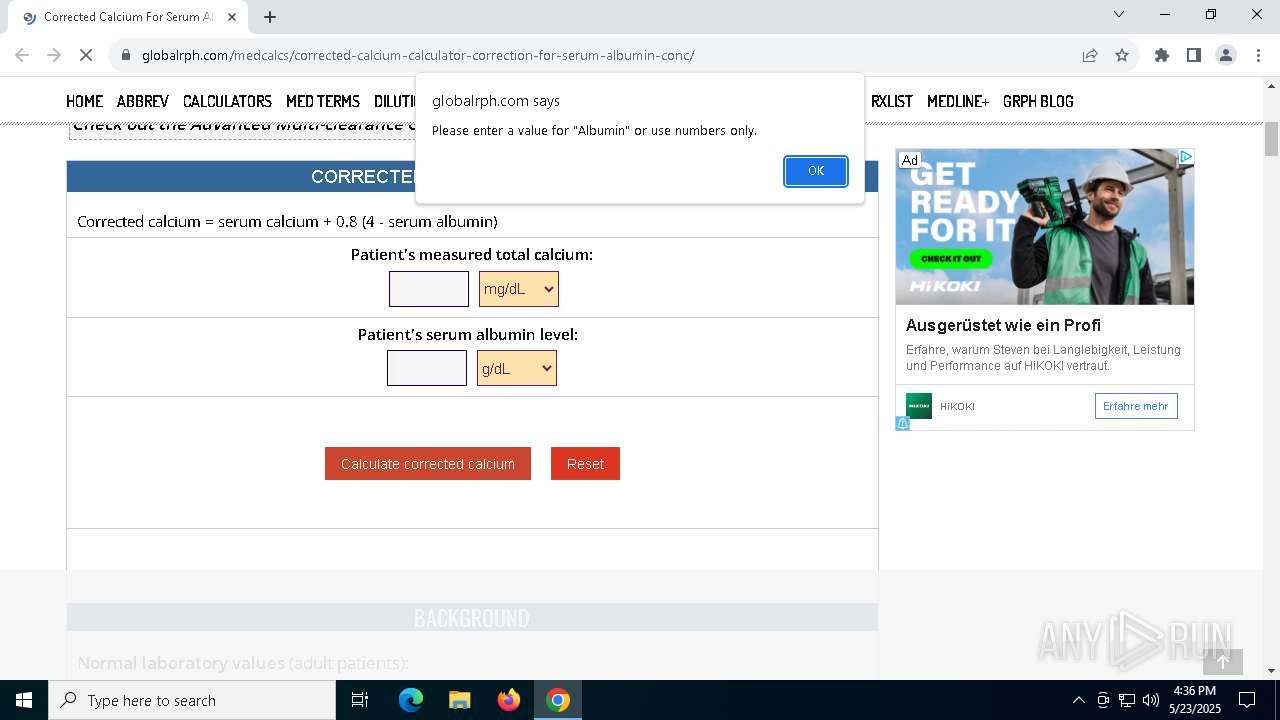Viewport: 1280px width, 720px height.
Task: Launch Firefox from taskbar
Action: (509, 700)
